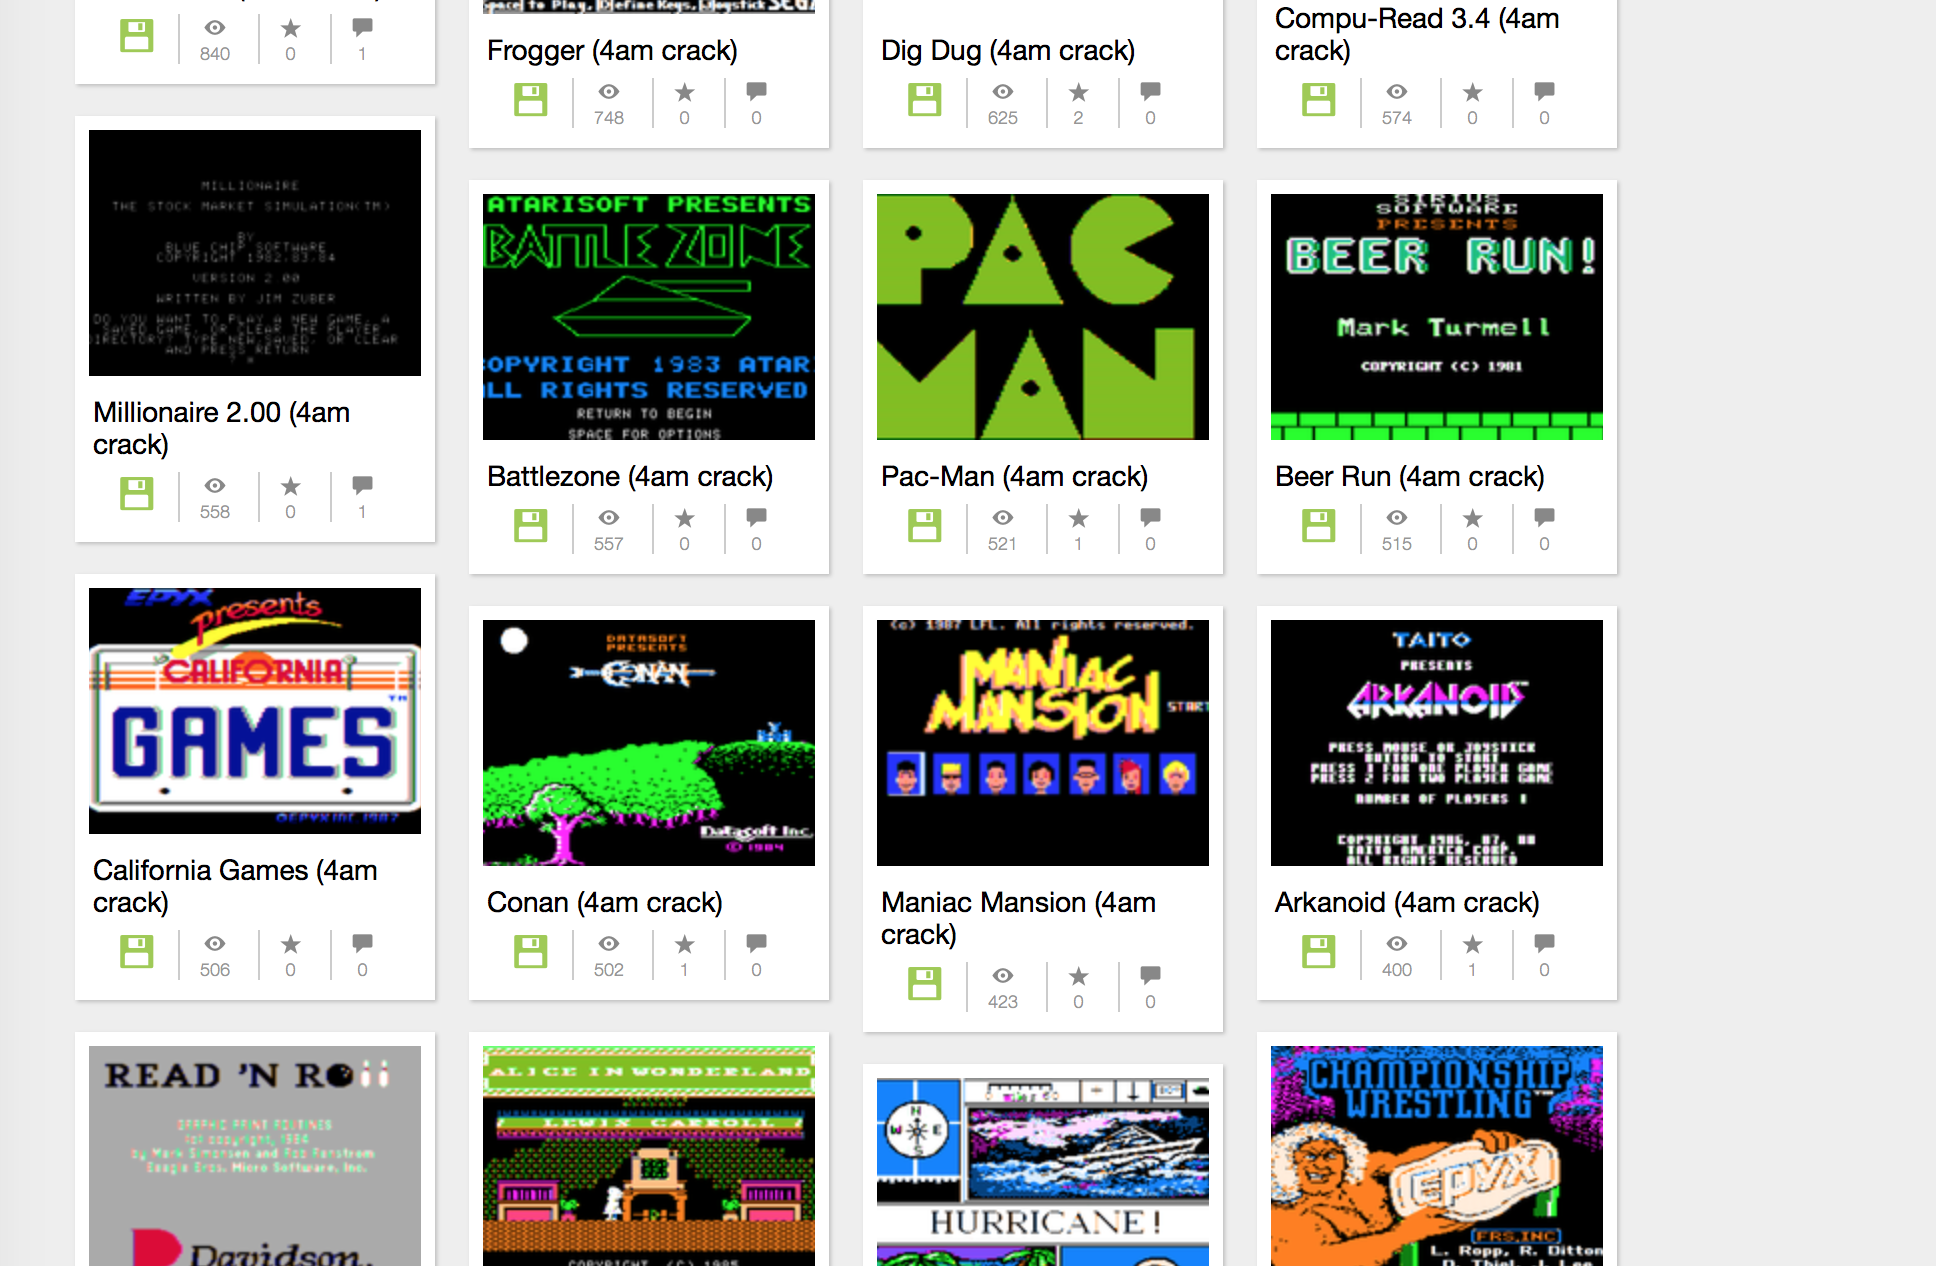Screen dimensions: 1936x1266
Task: Open the Conan (4am crack) title
Action: (604, 903)
